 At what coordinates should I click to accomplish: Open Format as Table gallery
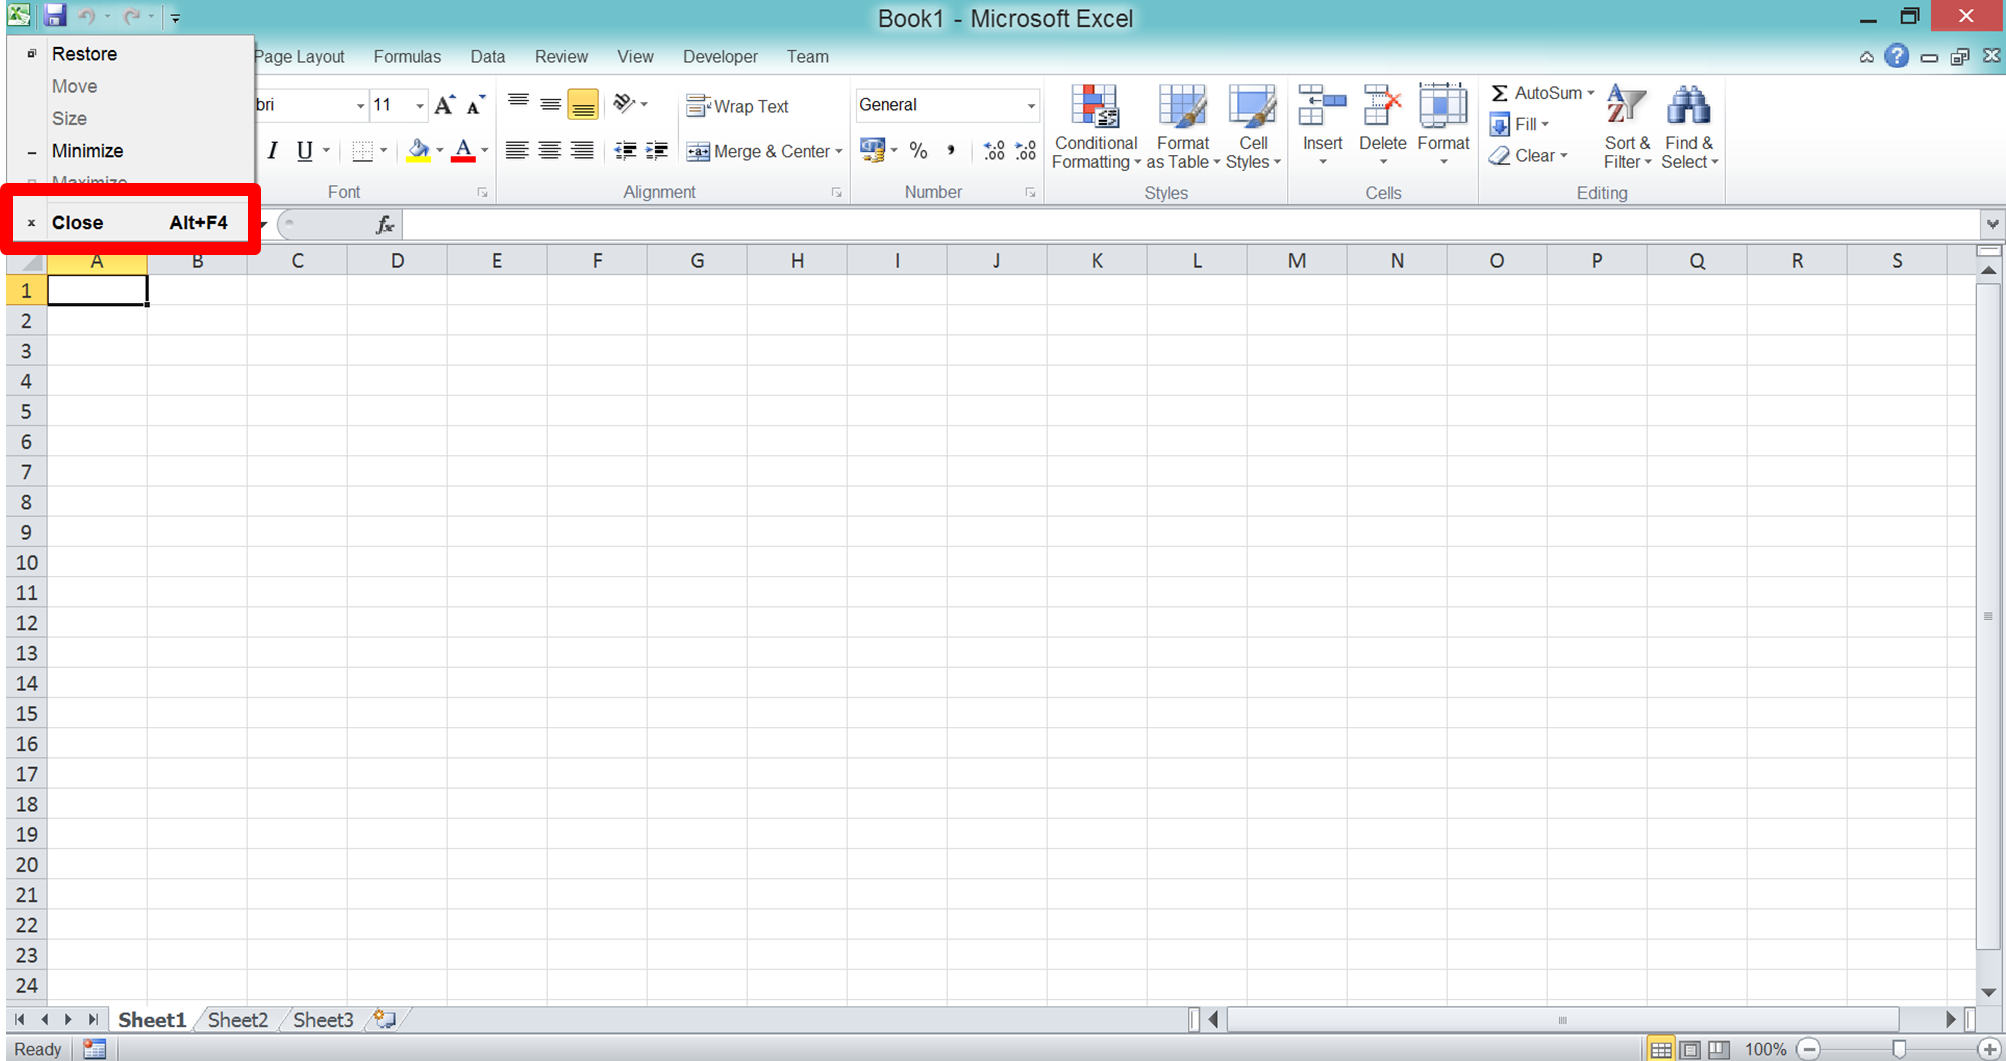click(1183, 127)
